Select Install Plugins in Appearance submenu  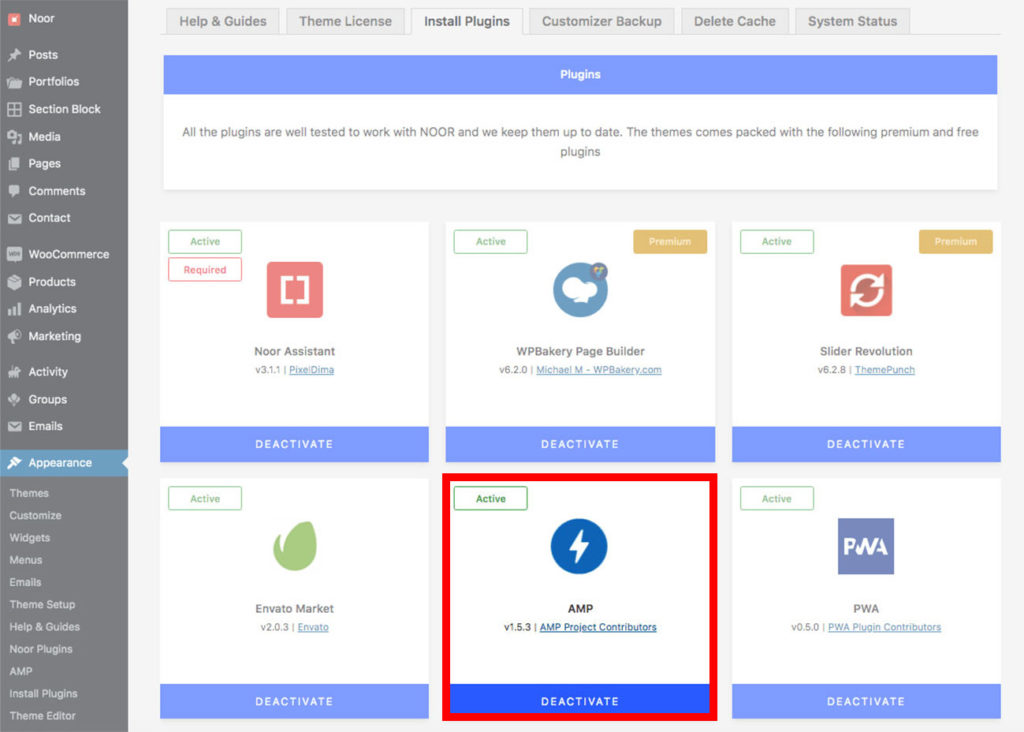(x=44, y=693)
